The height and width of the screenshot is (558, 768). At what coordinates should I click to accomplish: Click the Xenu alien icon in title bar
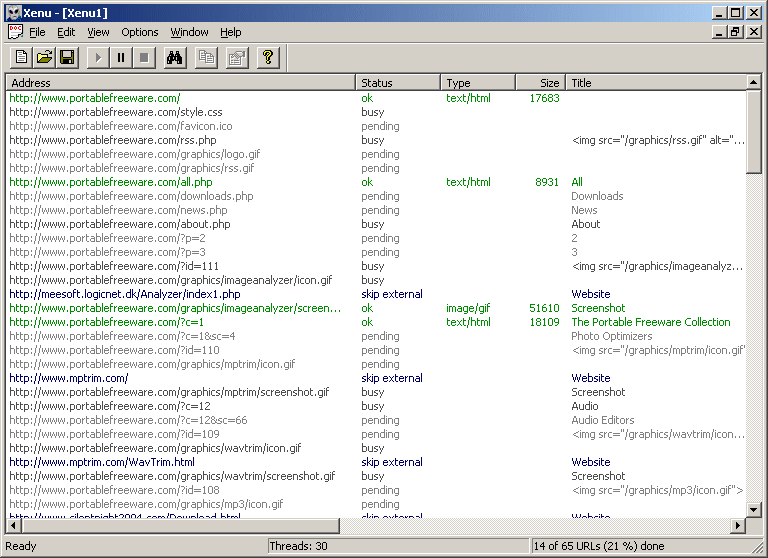[14, 13]
